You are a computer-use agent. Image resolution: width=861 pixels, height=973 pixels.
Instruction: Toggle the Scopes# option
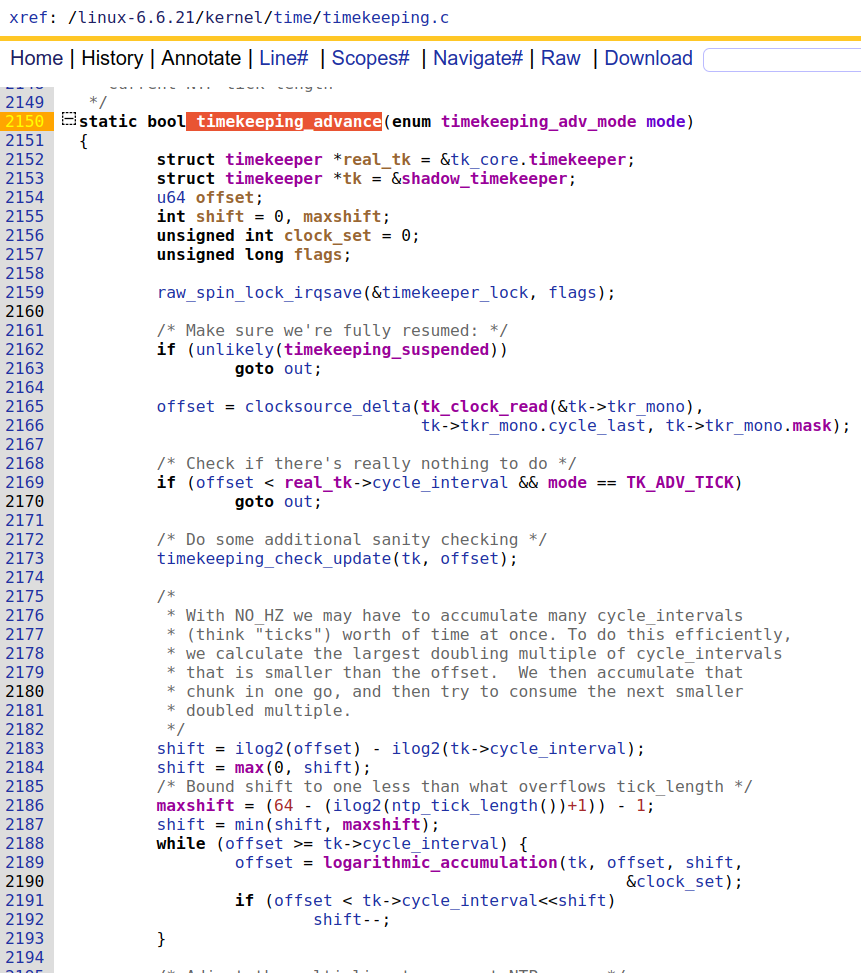point(370,58)
